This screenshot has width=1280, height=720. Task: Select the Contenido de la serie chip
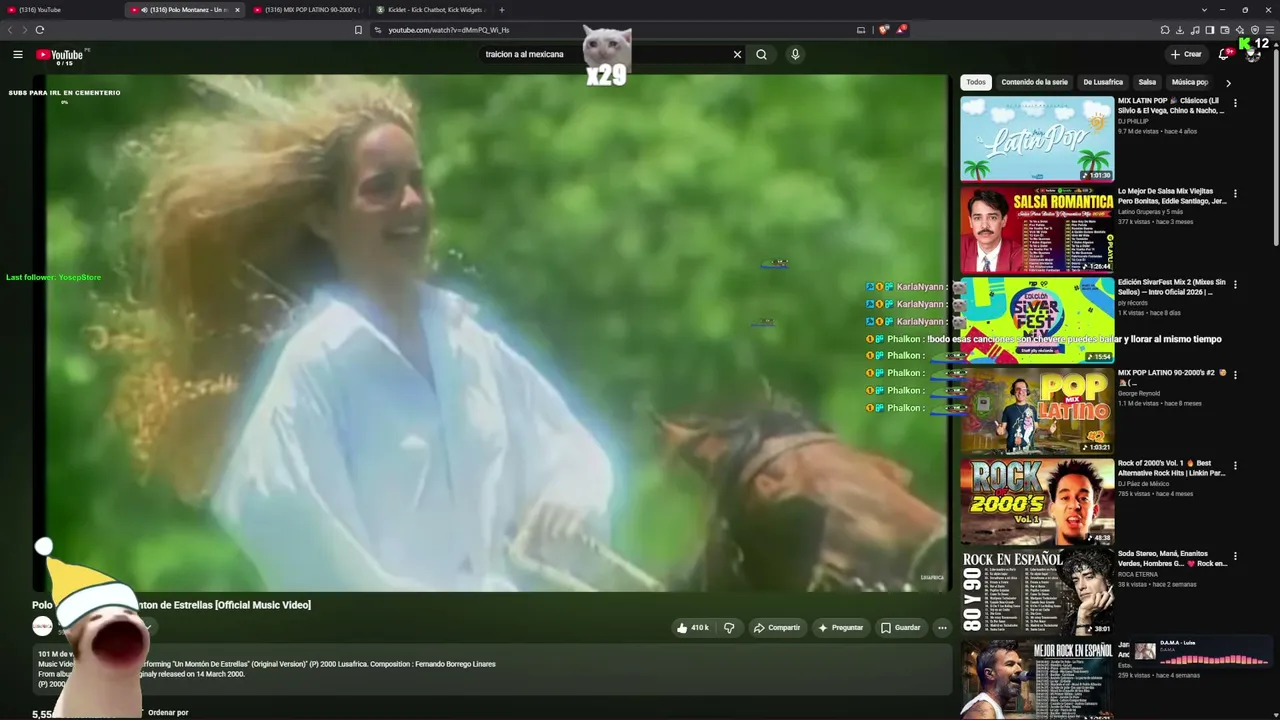pyautogui.click(x=1034, y=82)
